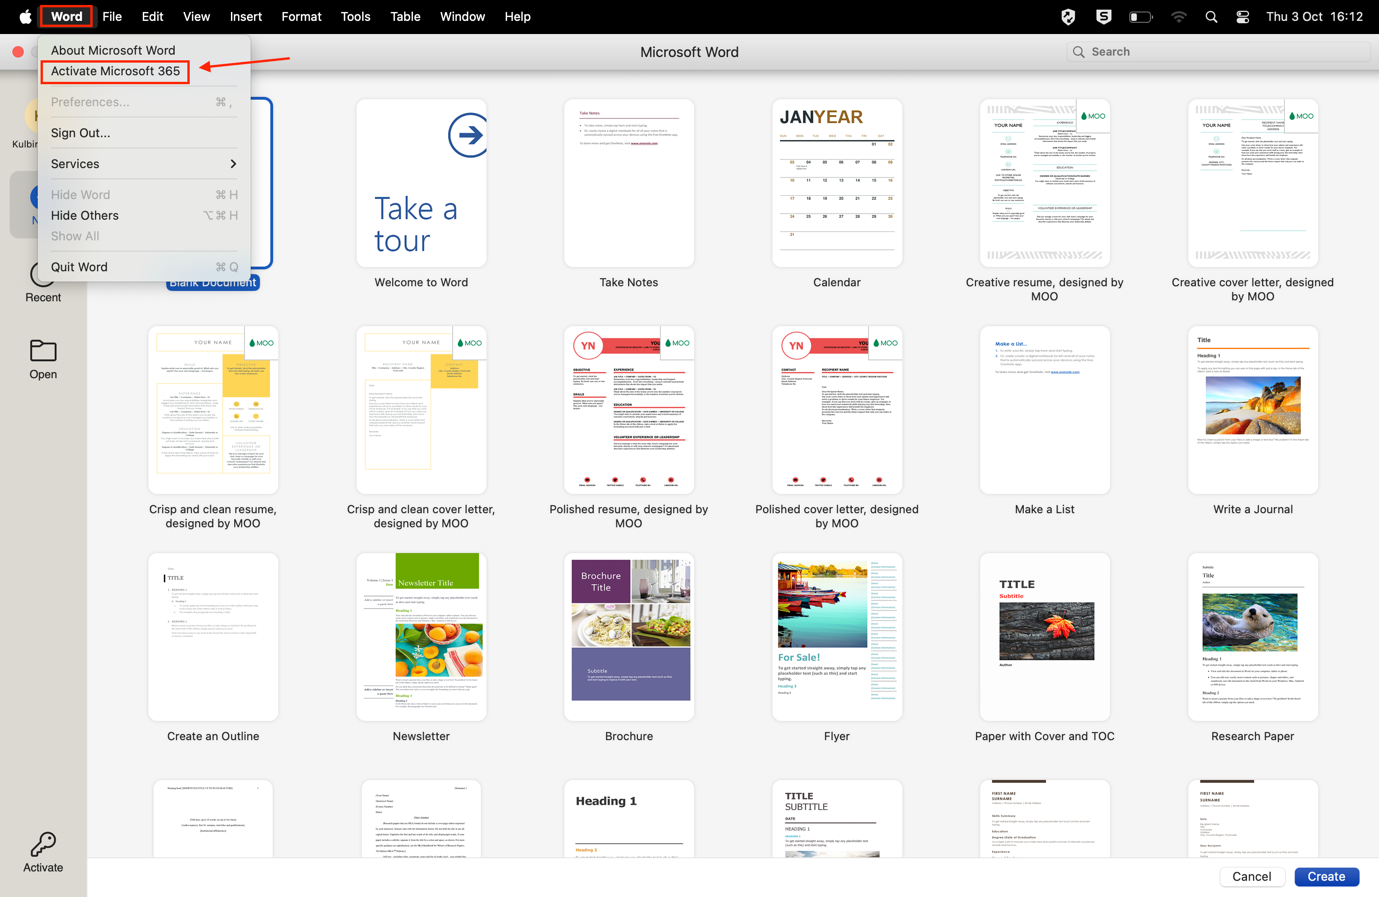Click the battery status icon

coord(1140,17)
